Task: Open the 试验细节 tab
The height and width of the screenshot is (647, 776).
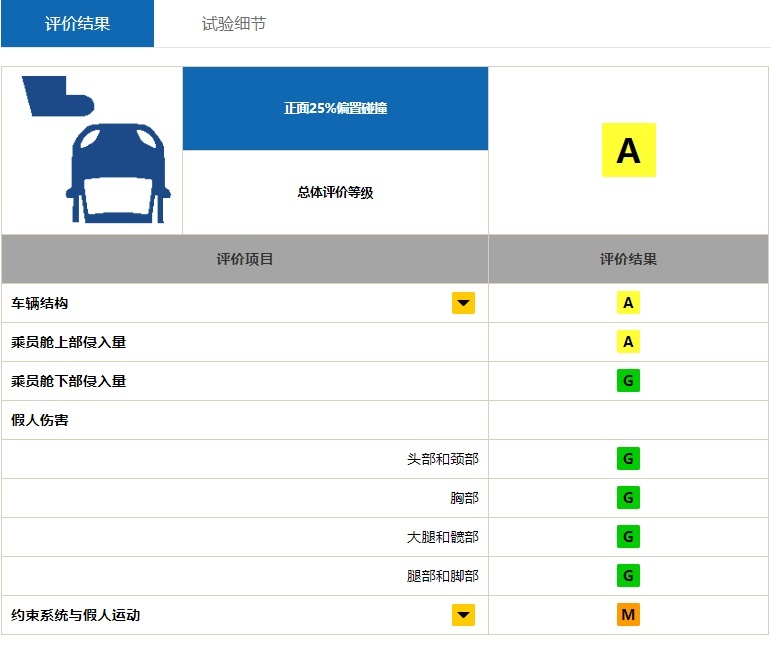Action: click(x=234, y=23)
